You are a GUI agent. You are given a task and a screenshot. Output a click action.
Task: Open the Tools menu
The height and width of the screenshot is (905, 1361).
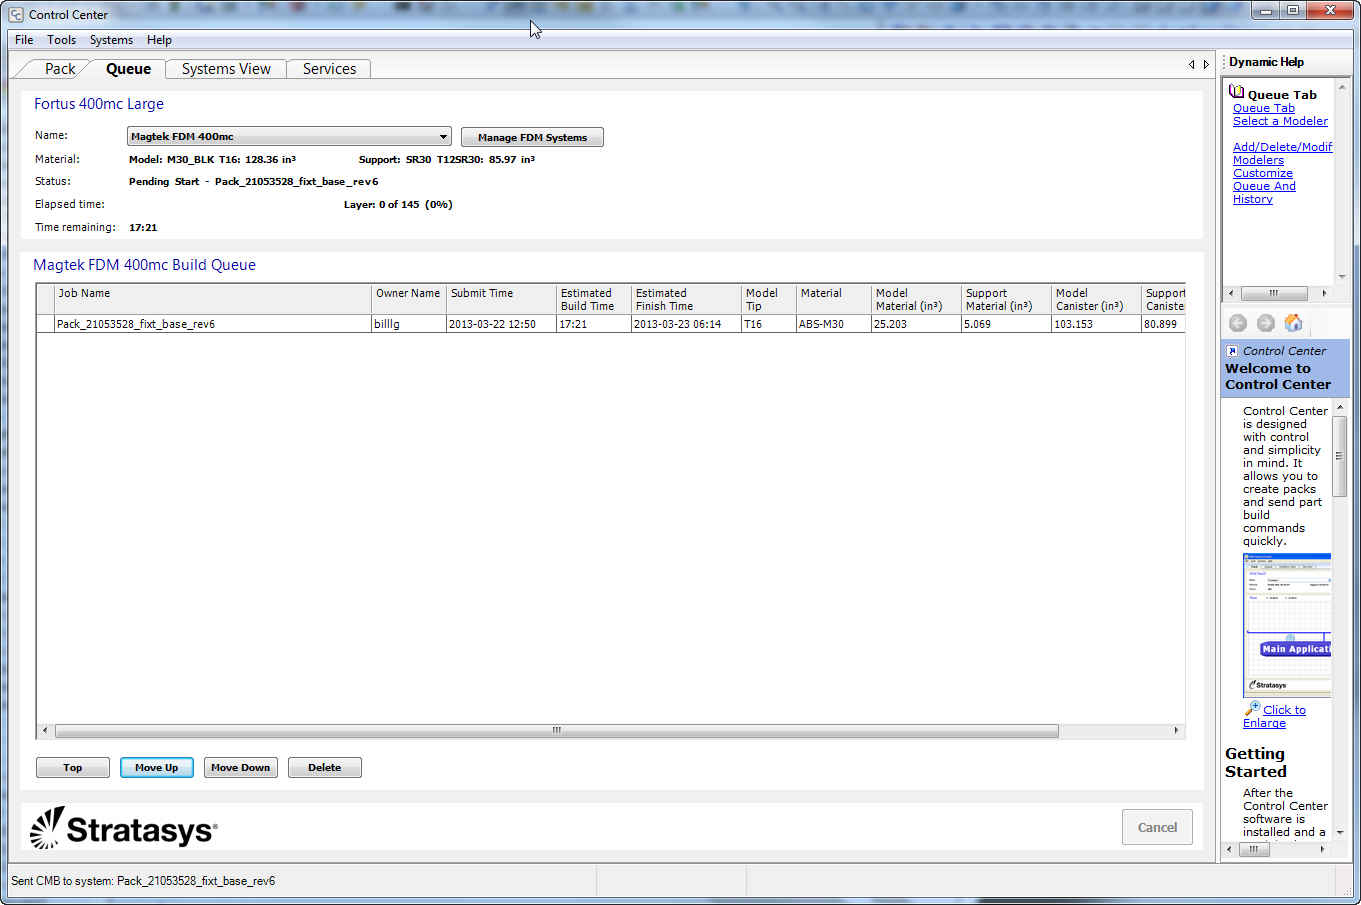61,40
